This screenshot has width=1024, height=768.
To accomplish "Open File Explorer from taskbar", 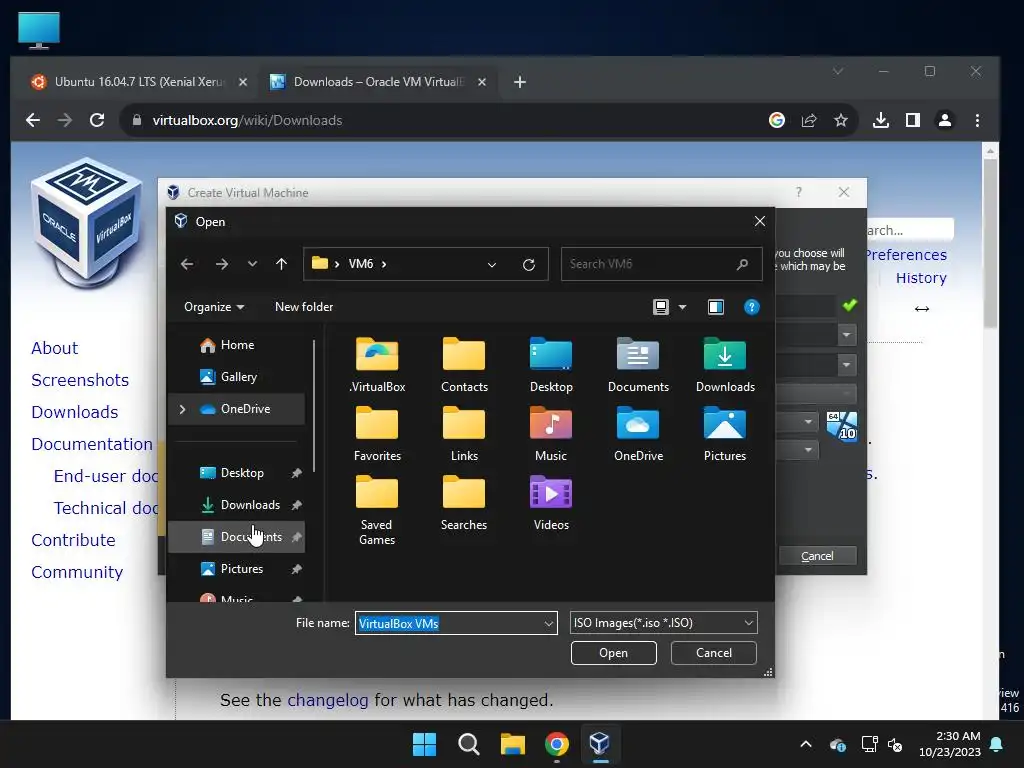I will coord(513,744).
